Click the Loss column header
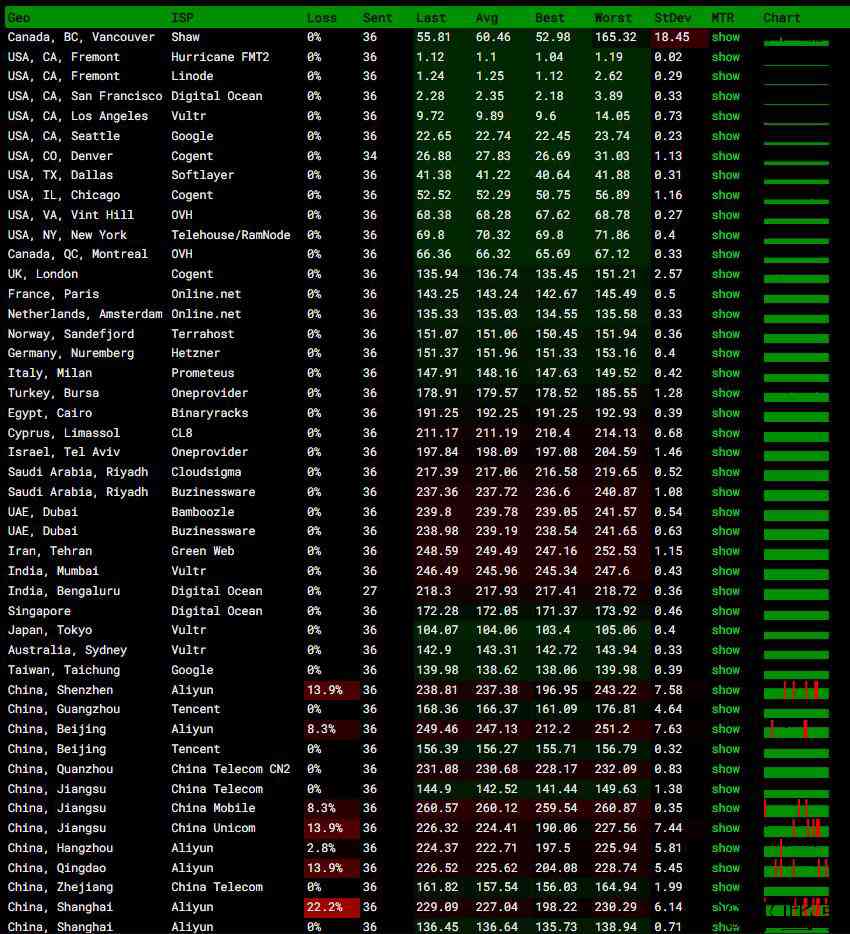The width and height of the screenshot is (850, 934). tap(322, 18)
